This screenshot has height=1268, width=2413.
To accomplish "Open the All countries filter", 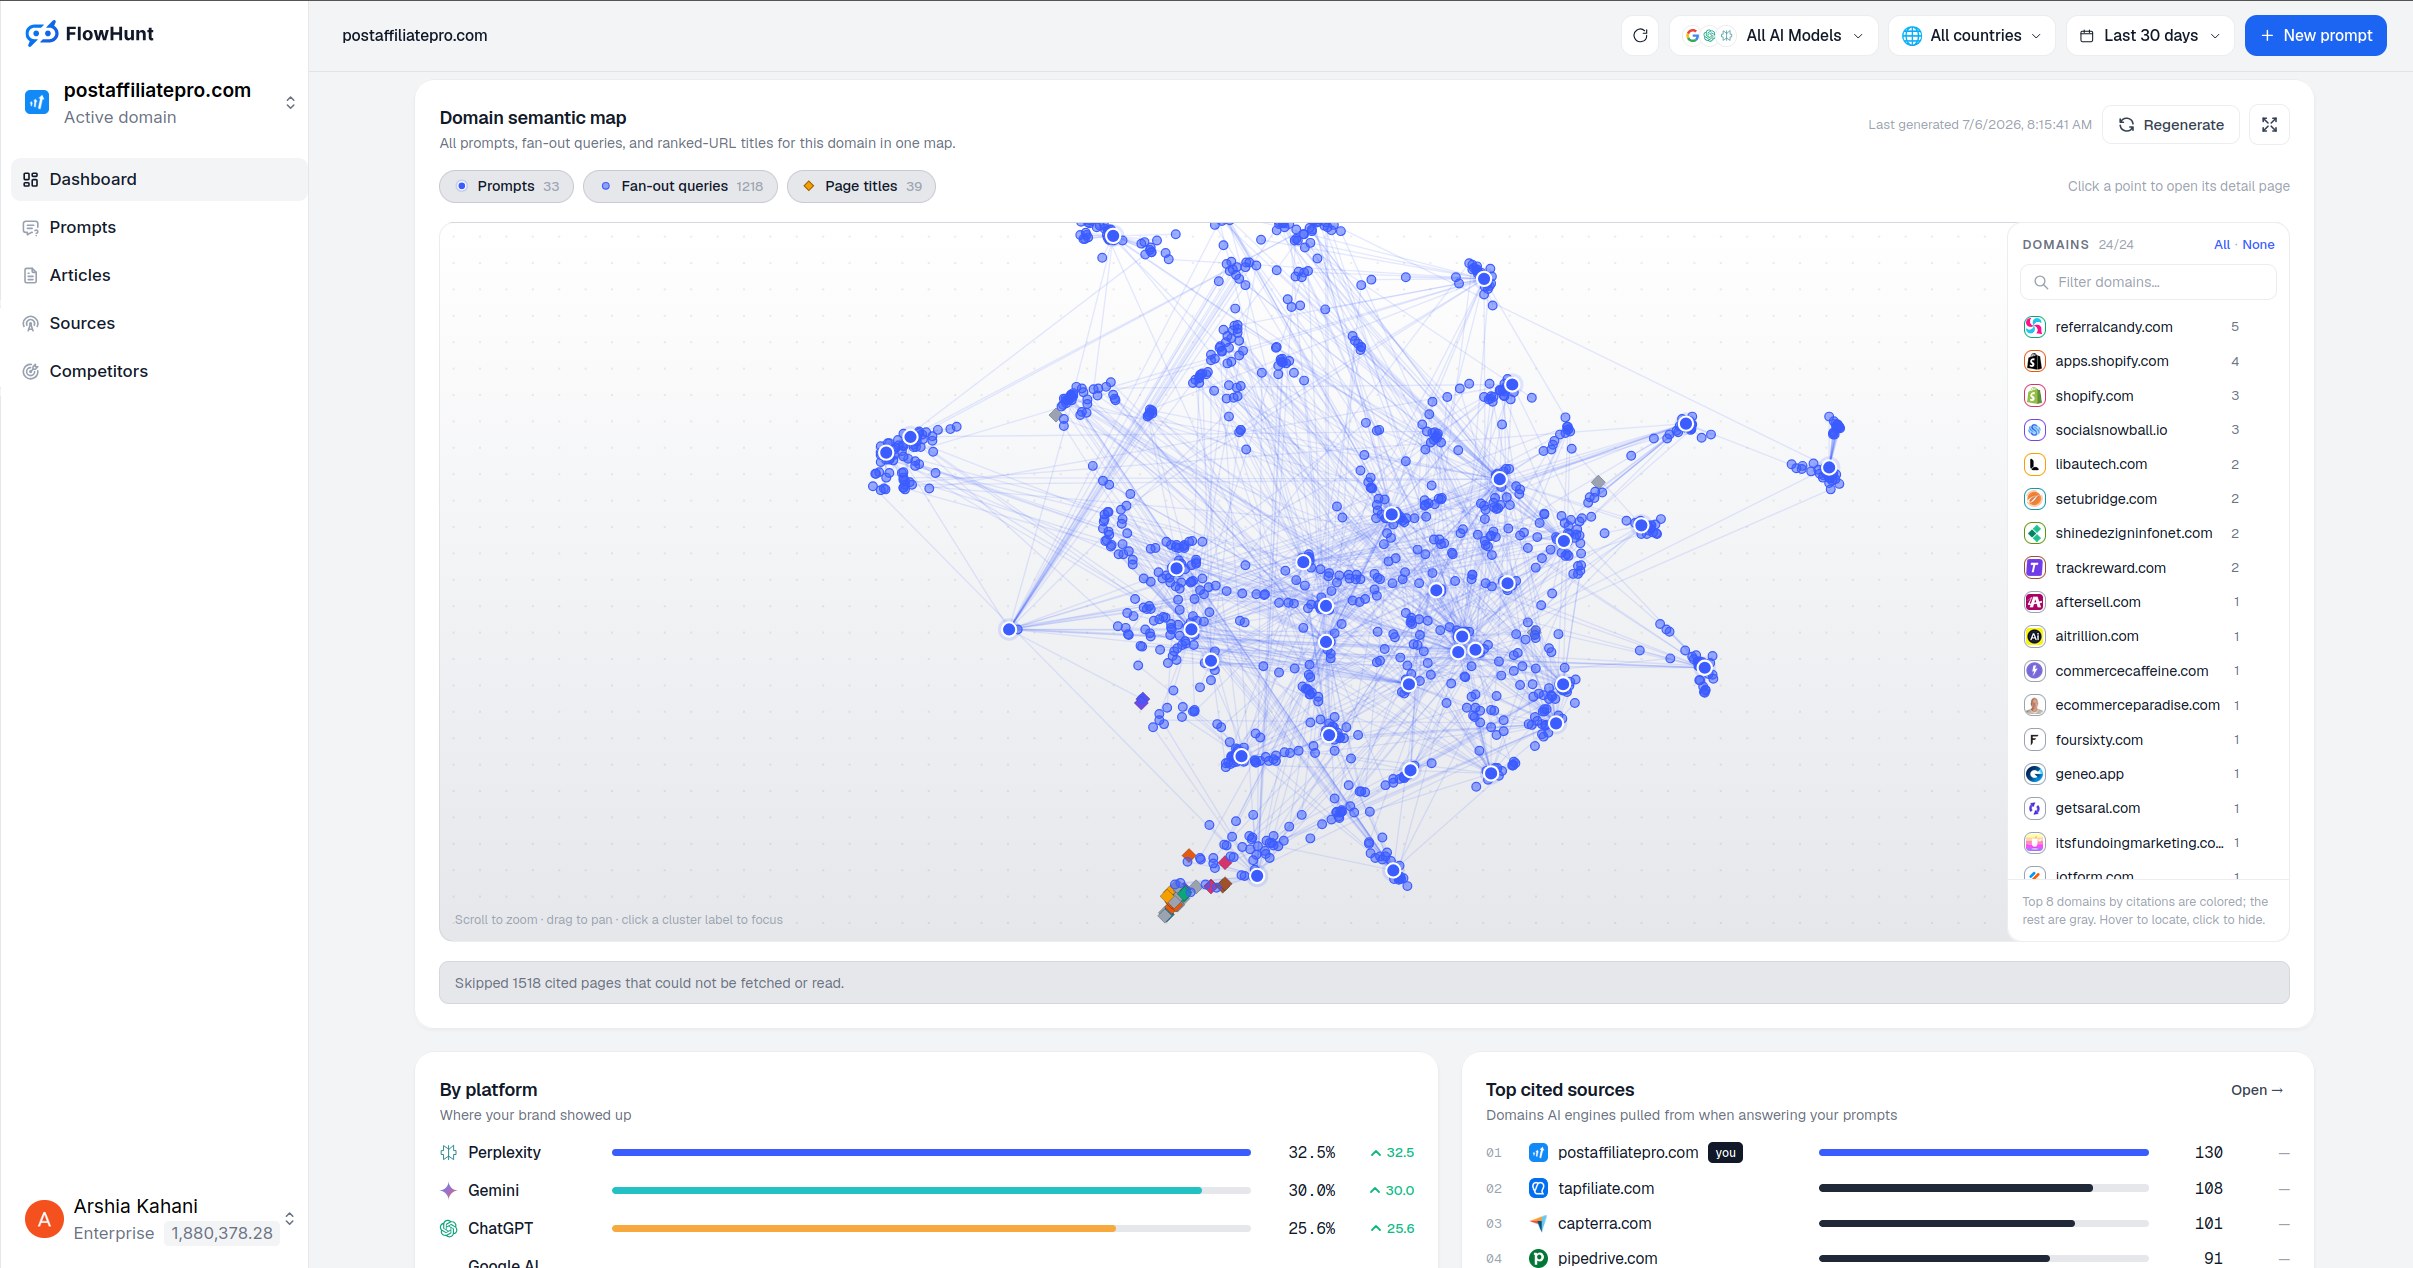I will 1971,35.
